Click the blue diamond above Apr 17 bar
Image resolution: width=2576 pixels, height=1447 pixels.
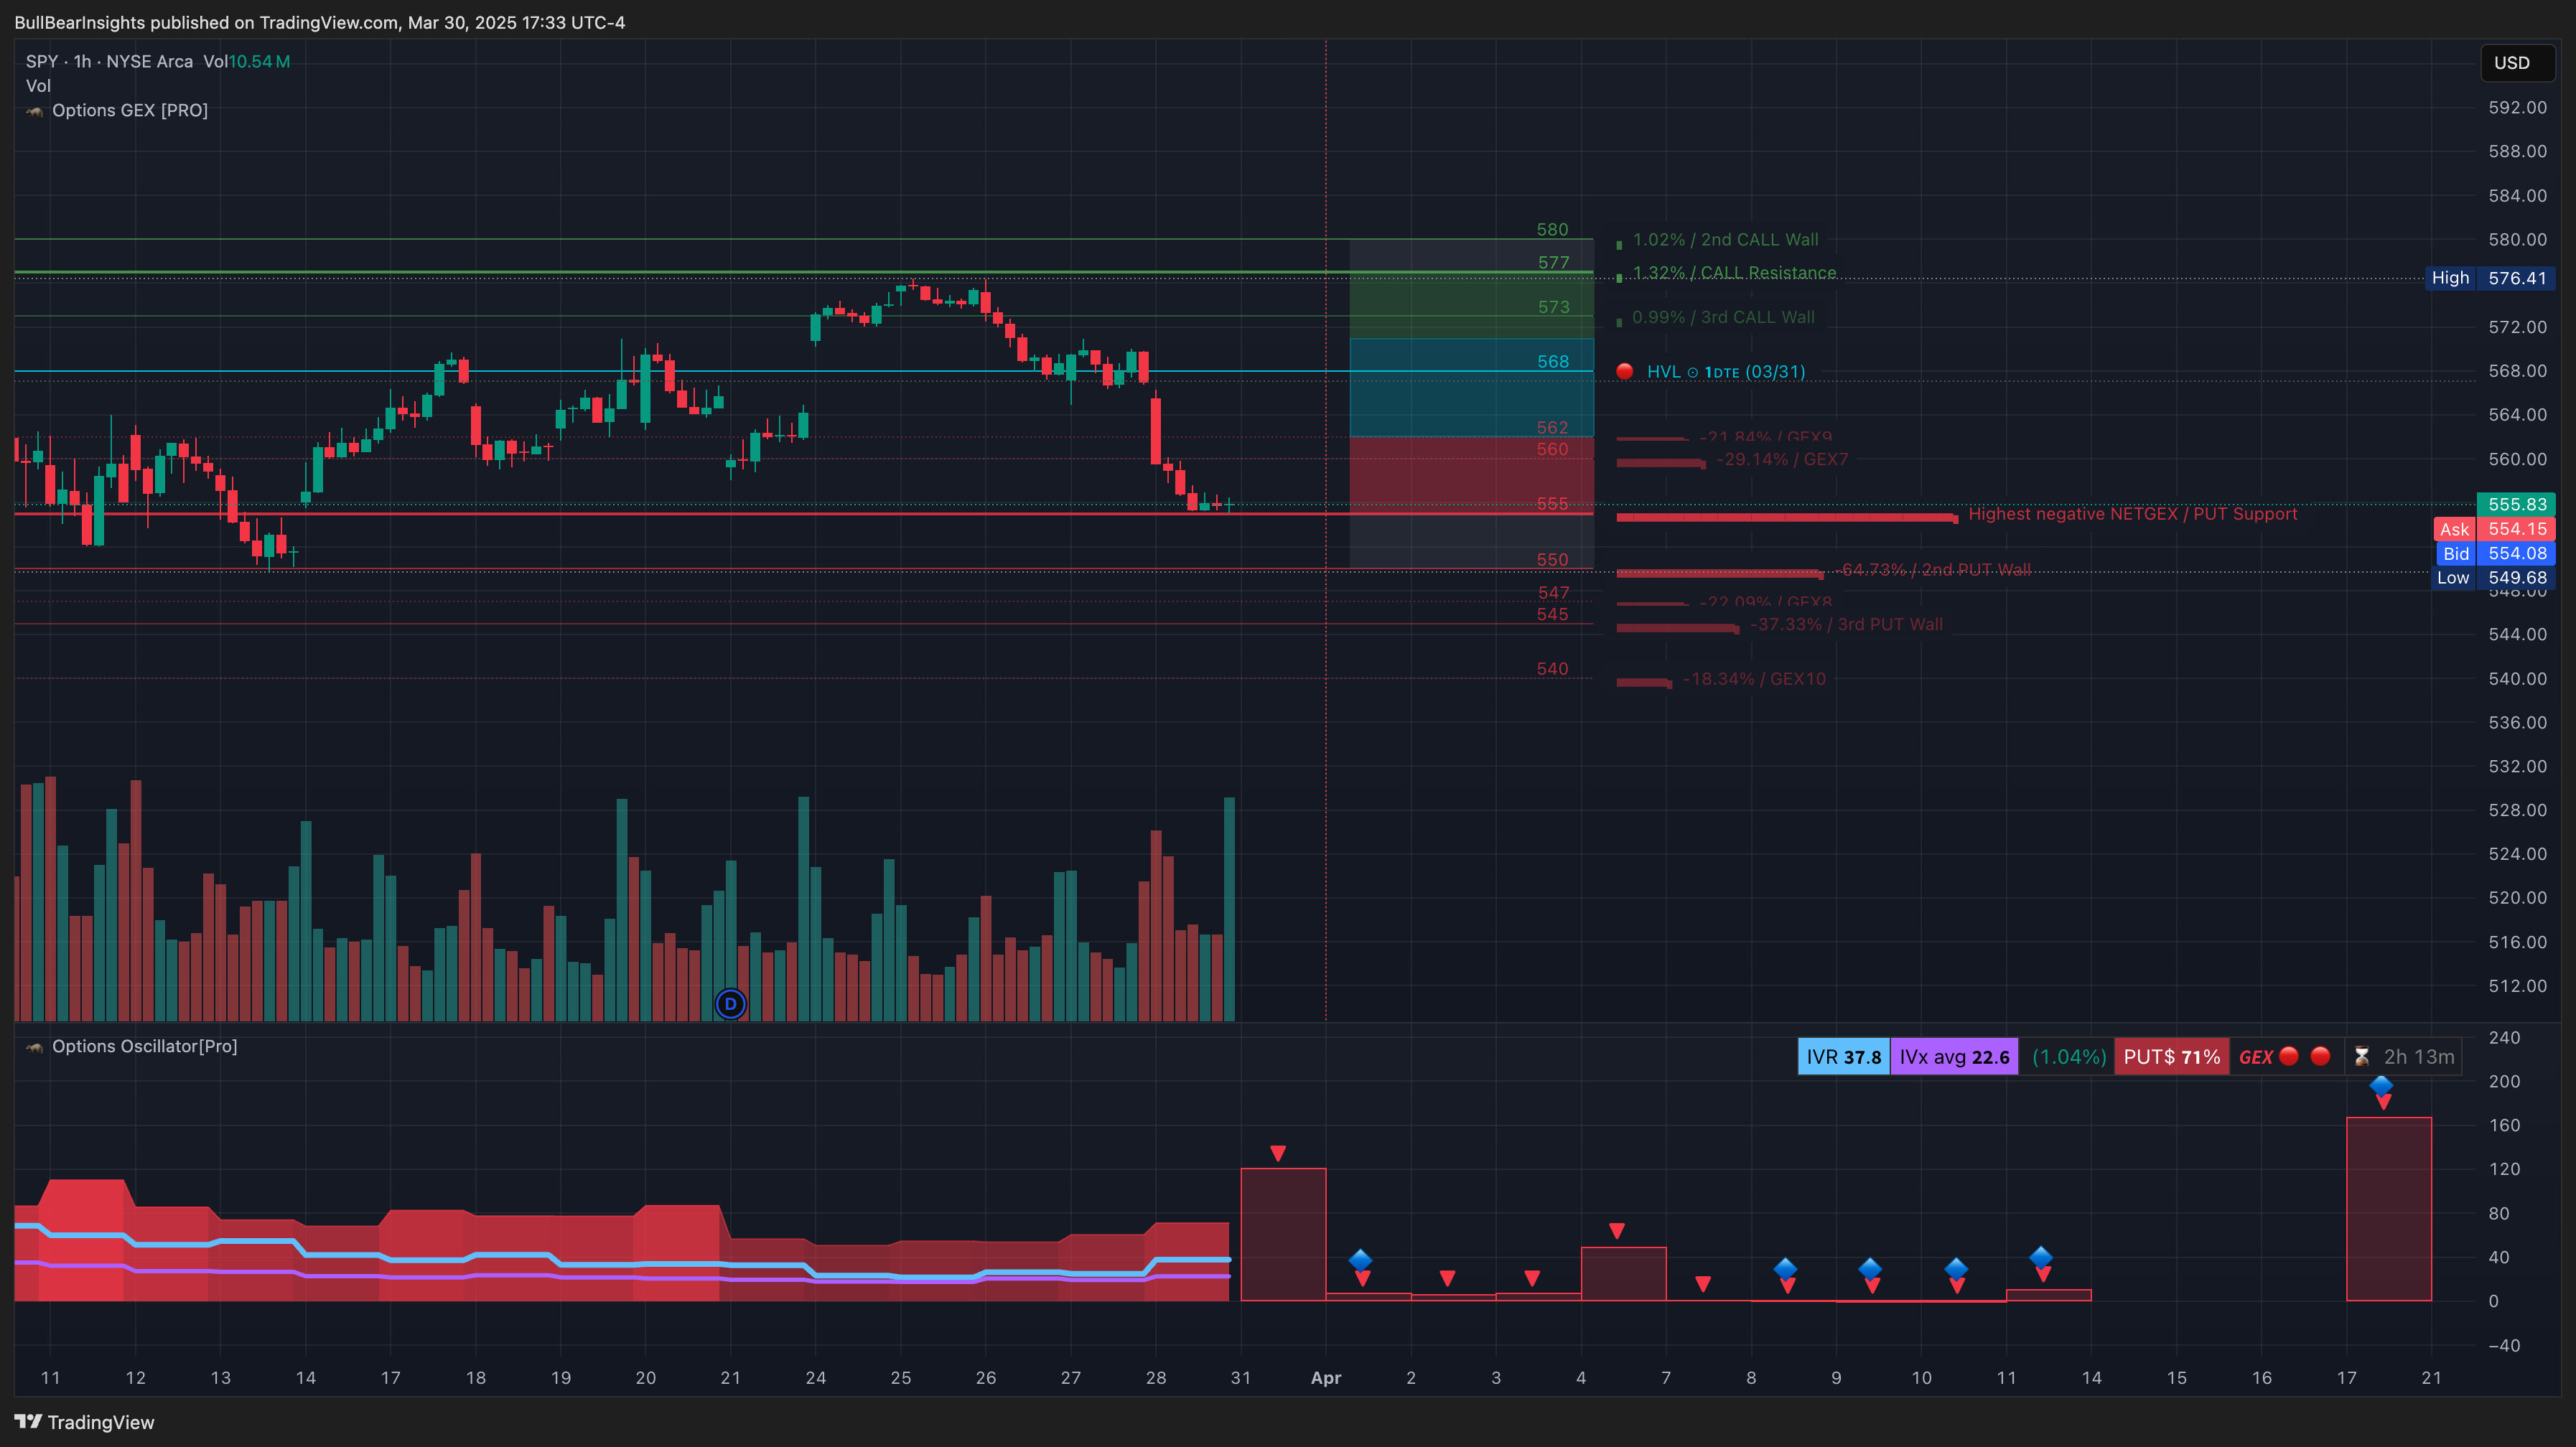(x=2382, y=1085)
